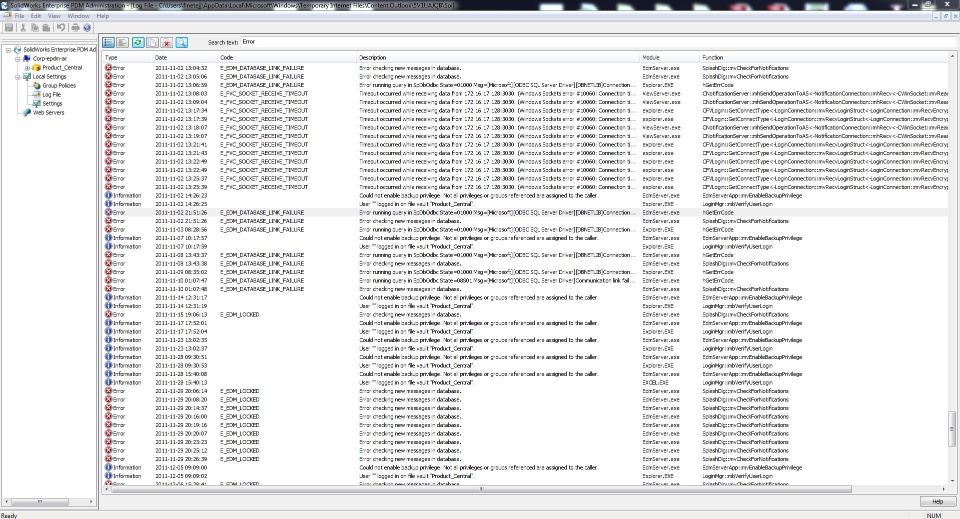Click the Help button at bottom right
The height and width of the screenshot is (519, 960).
(x=937, y=501)
